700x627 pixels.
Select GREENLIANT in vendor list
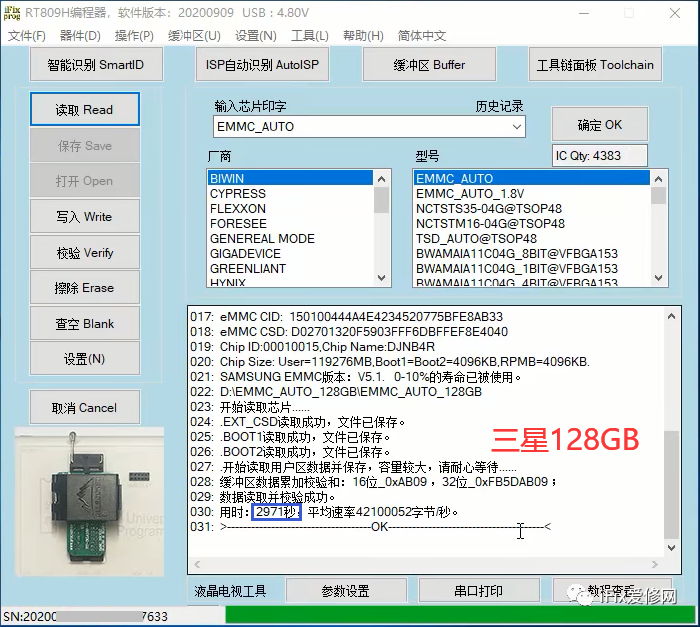click(x=290, y=268)
